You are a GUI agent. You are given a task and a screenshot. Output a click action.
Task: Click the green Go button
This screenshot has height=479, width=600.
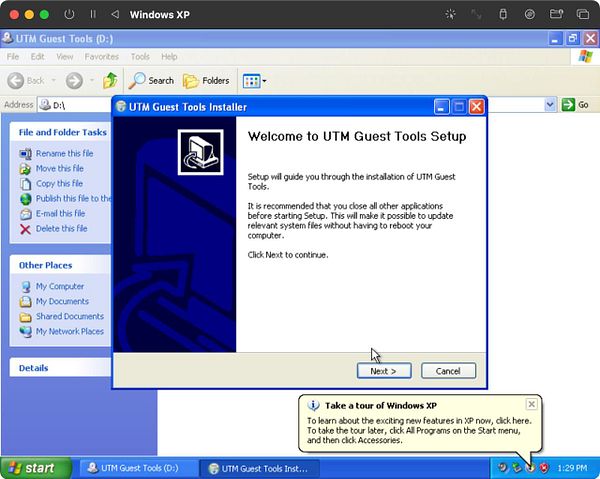575,104
